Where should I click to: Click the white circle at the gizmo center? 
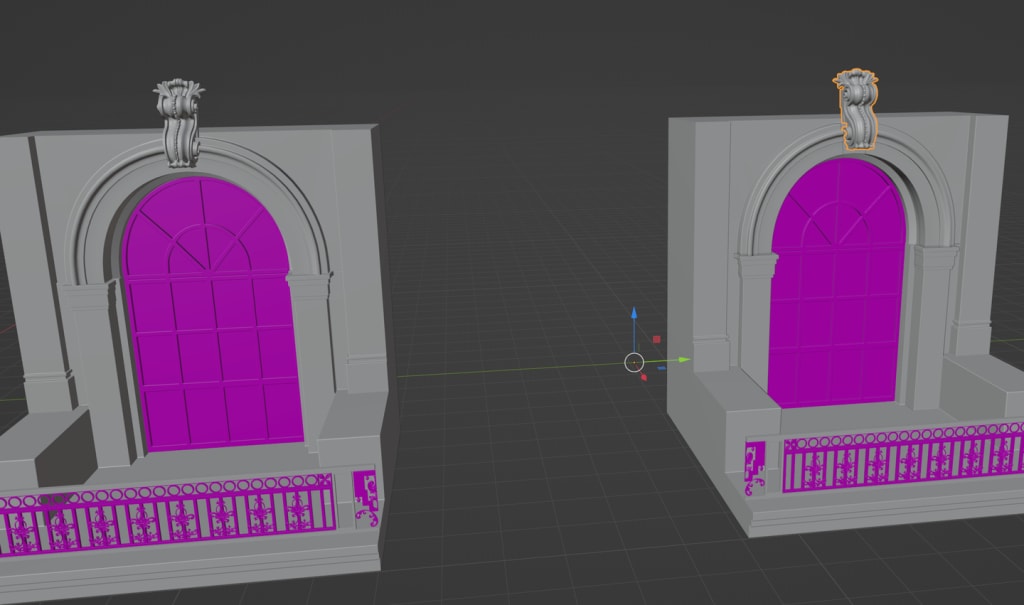pos(634,362)
